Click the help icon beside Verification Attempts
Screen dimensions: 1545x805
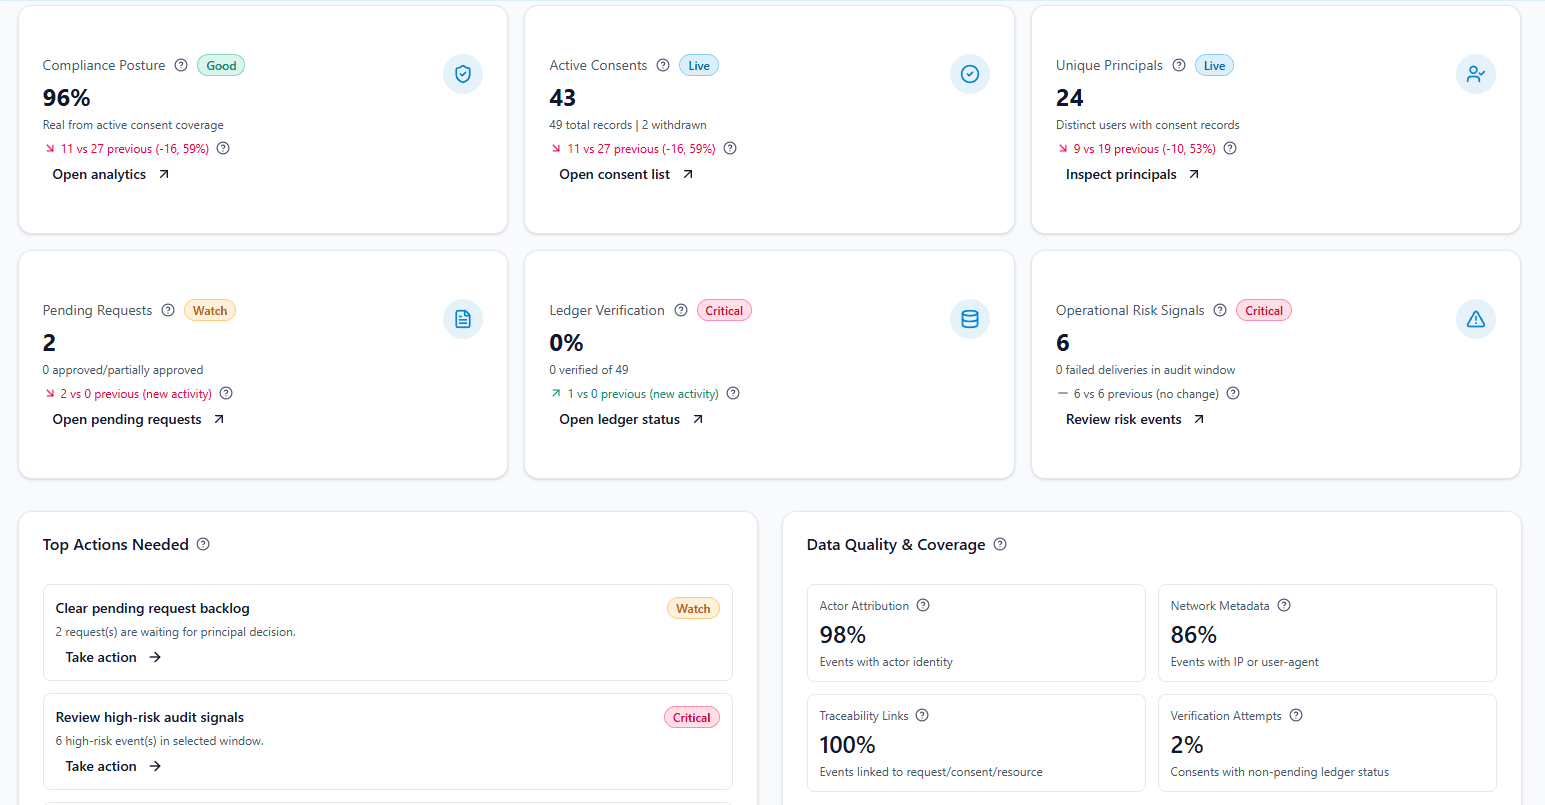click(1295, 715)
